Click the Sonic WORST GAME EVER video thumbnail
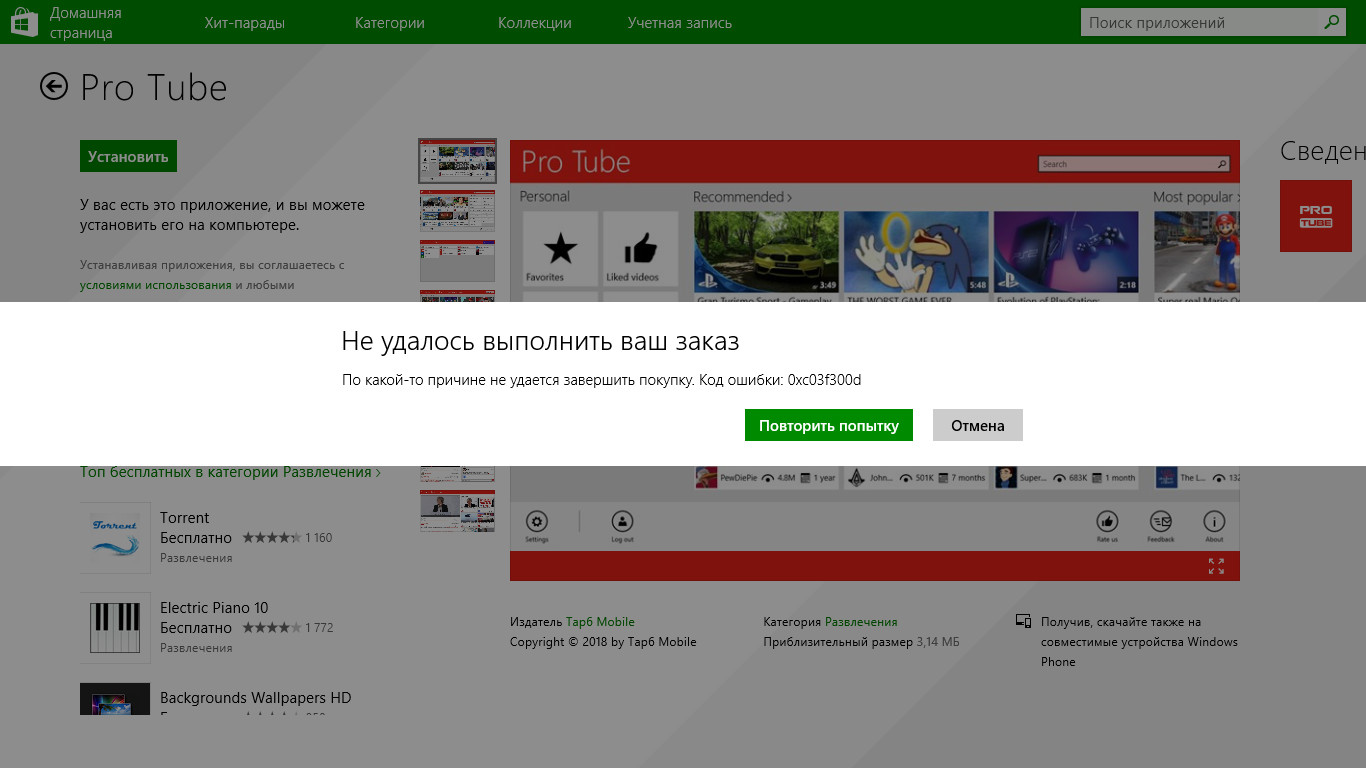Screen dimensions: 1366x768 tap(916, 250)
